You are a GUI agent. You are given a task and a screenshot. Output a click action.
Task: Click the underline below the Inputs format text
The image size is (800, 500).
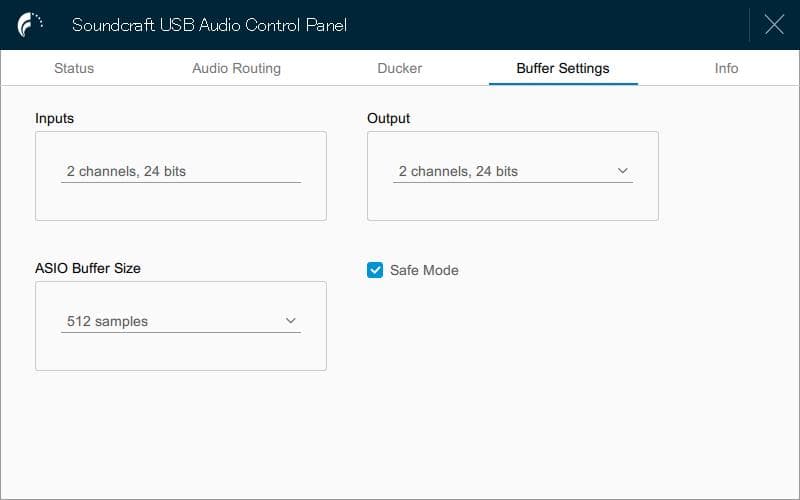(x=180, y=182)
